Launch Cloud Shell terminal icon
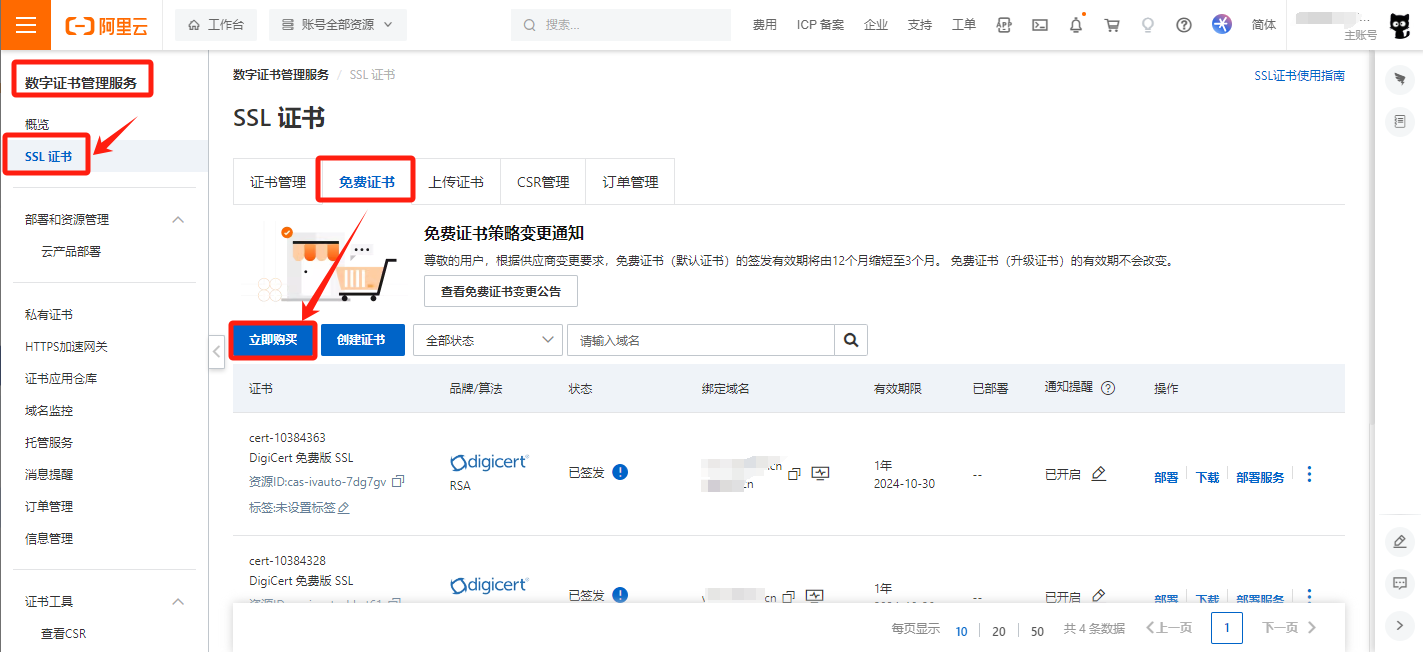 tap(1040, 25)
